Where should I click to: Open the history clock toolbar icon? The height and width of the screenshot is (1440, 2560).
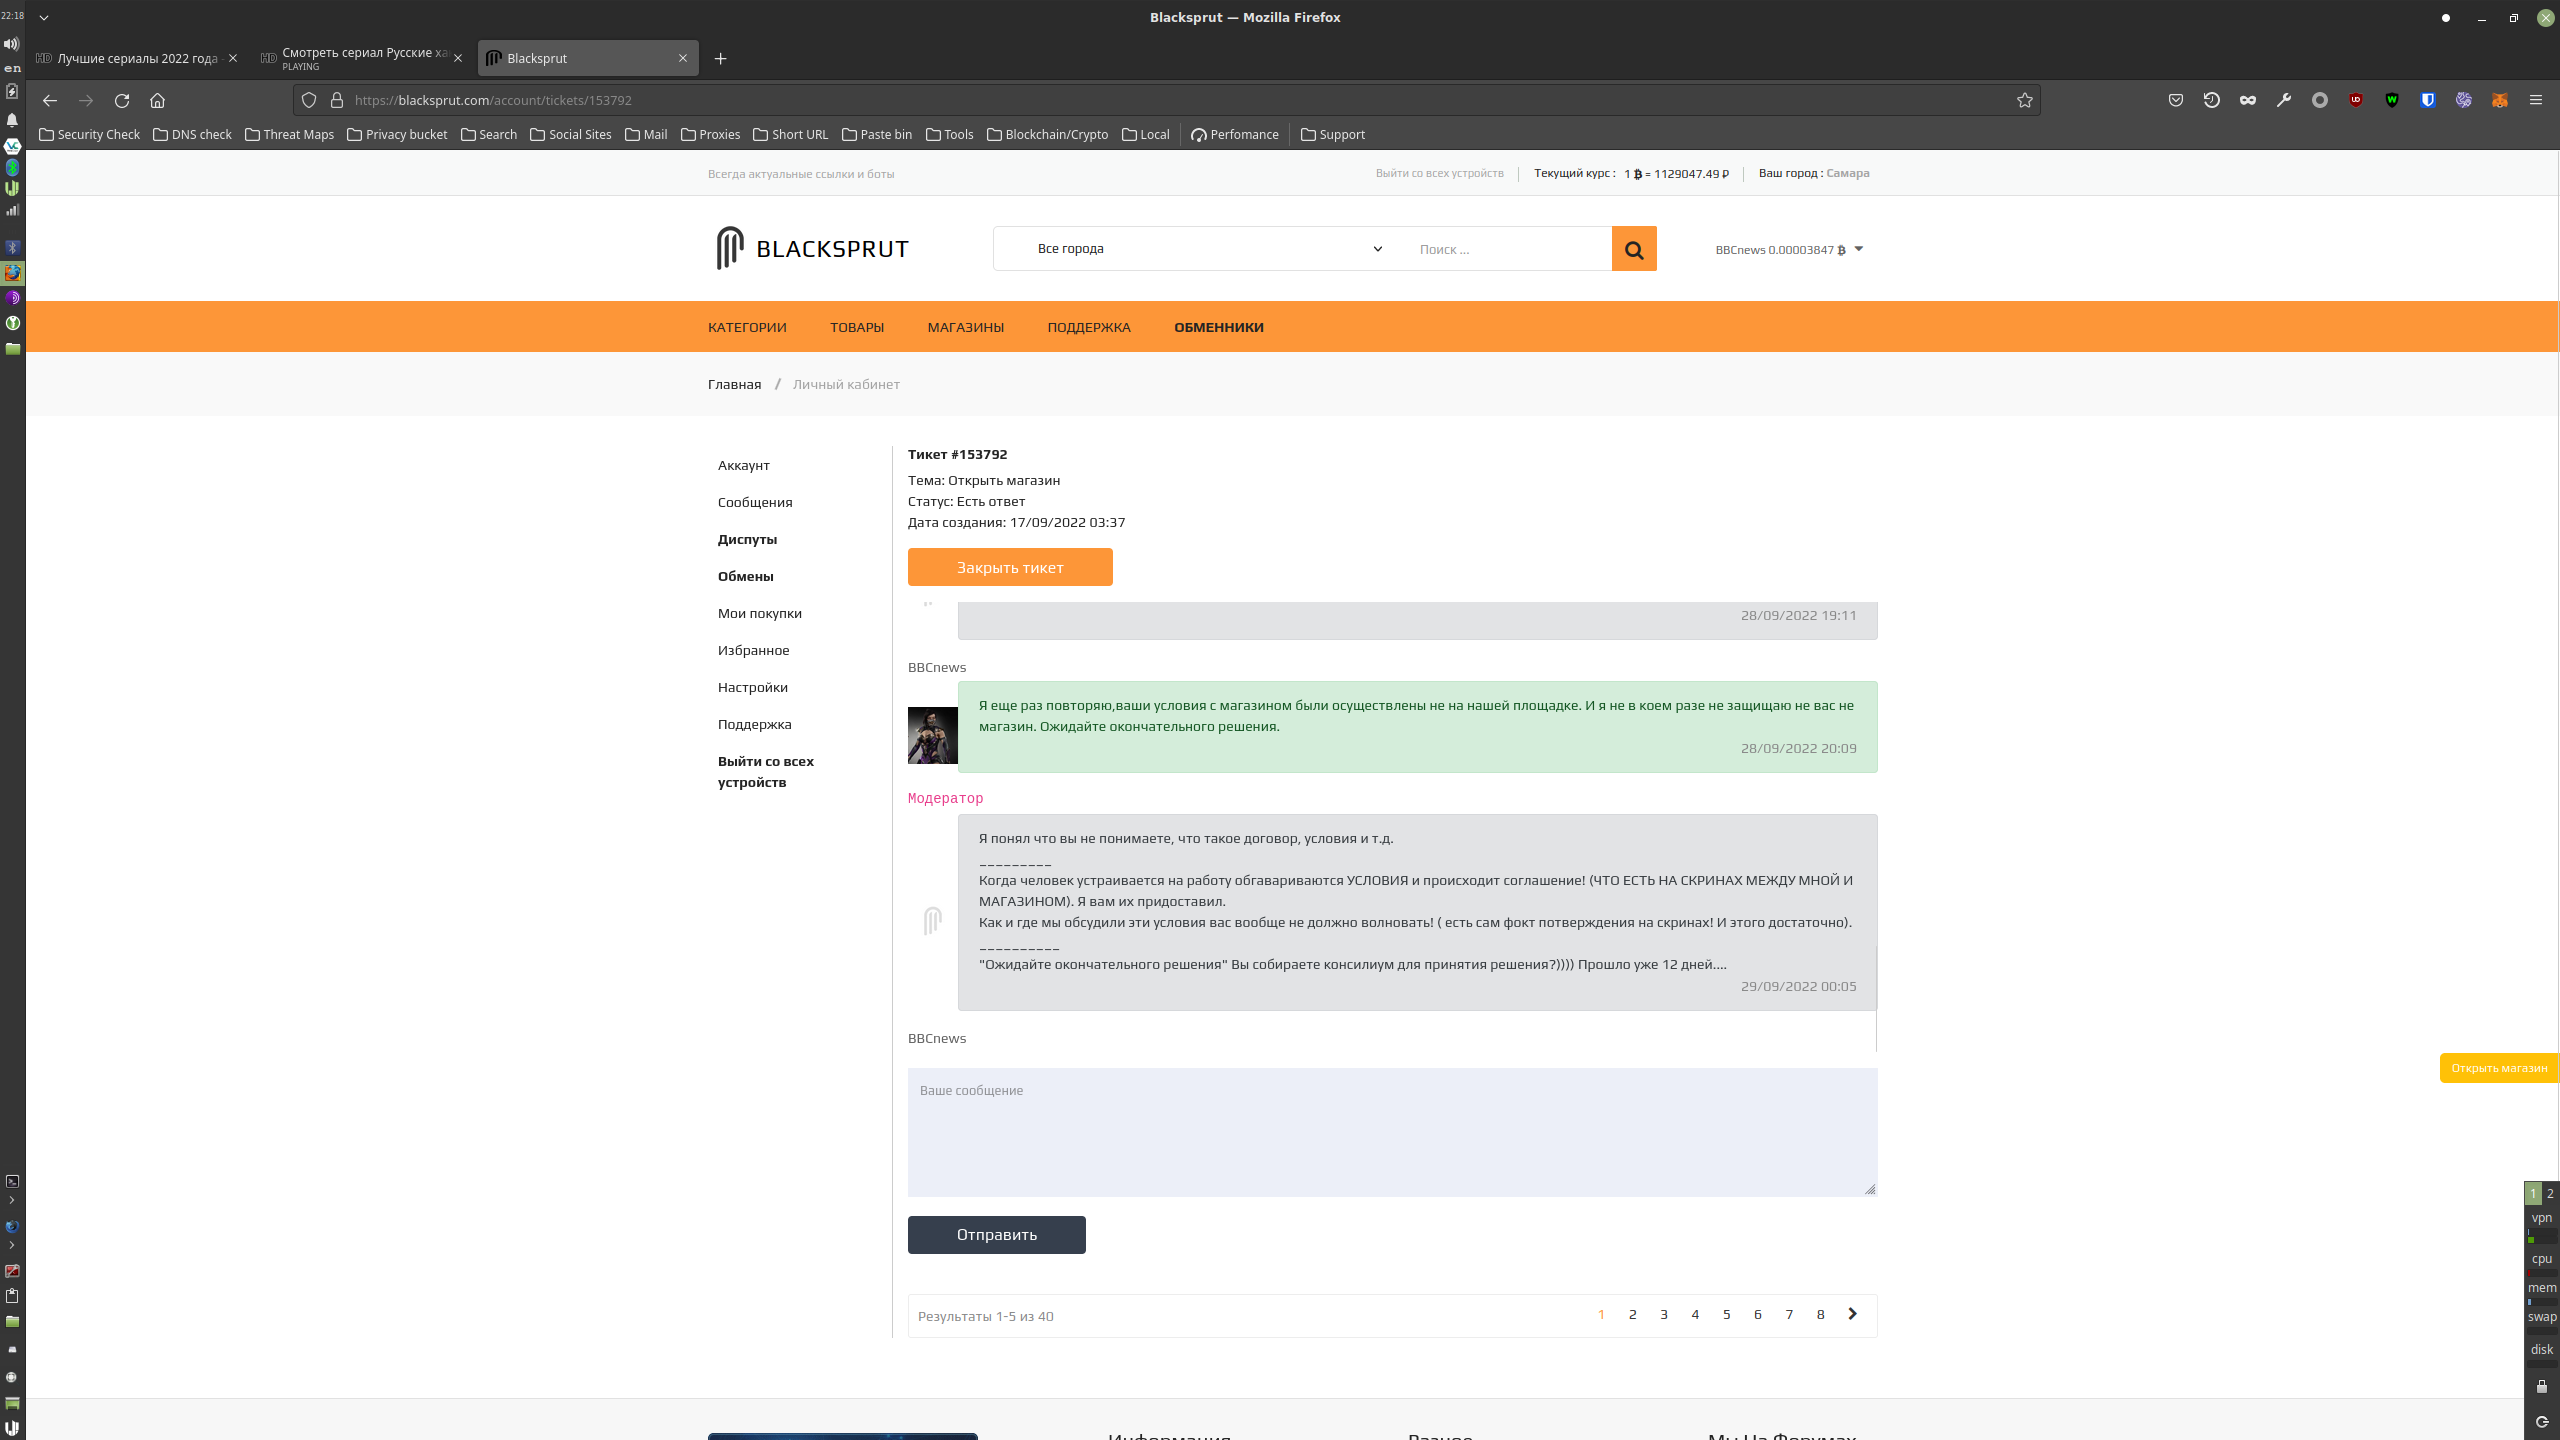coord(2212,100)
